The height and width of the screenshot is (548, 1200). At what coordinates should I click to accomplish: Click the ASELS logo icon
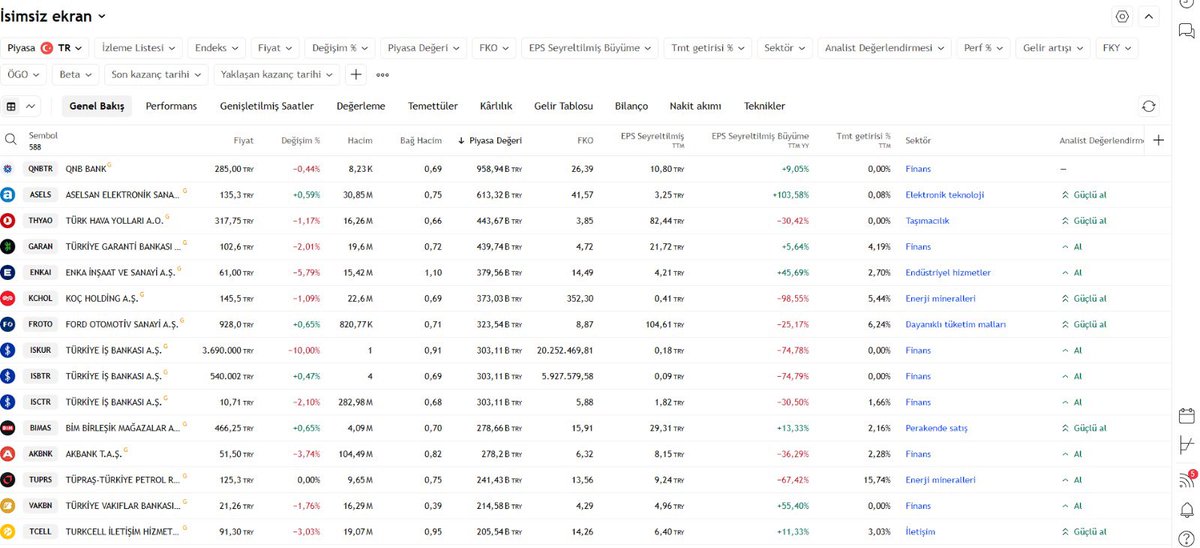tap(8, 195)
